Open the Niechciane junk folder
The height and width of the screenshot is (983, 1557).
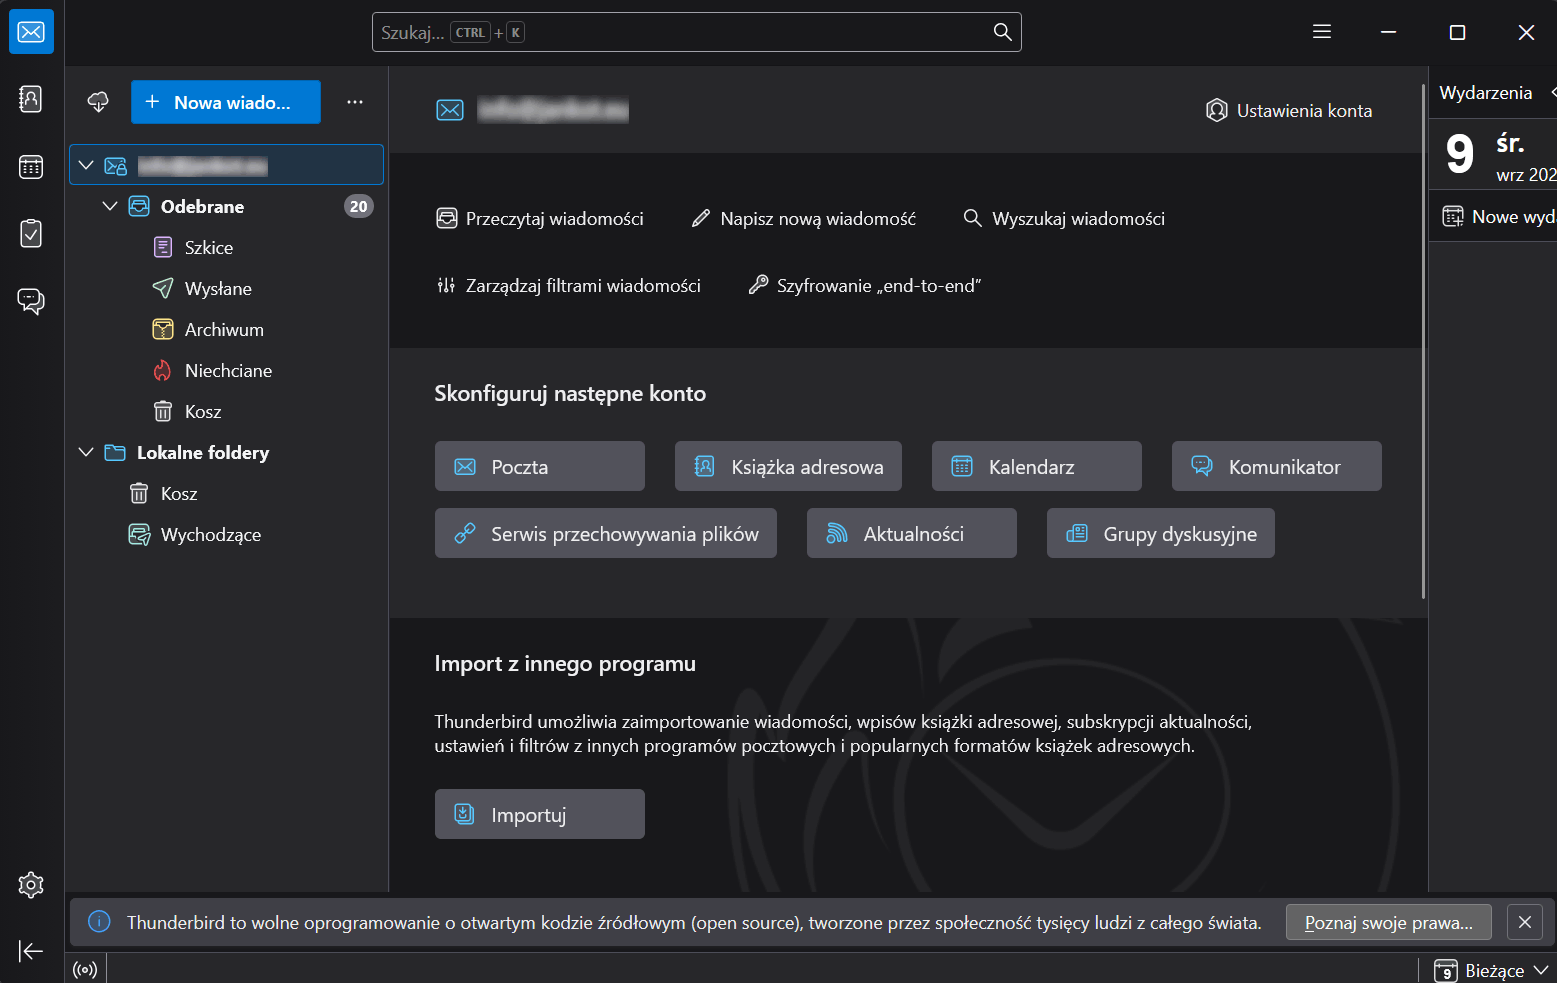click(227, 370)
